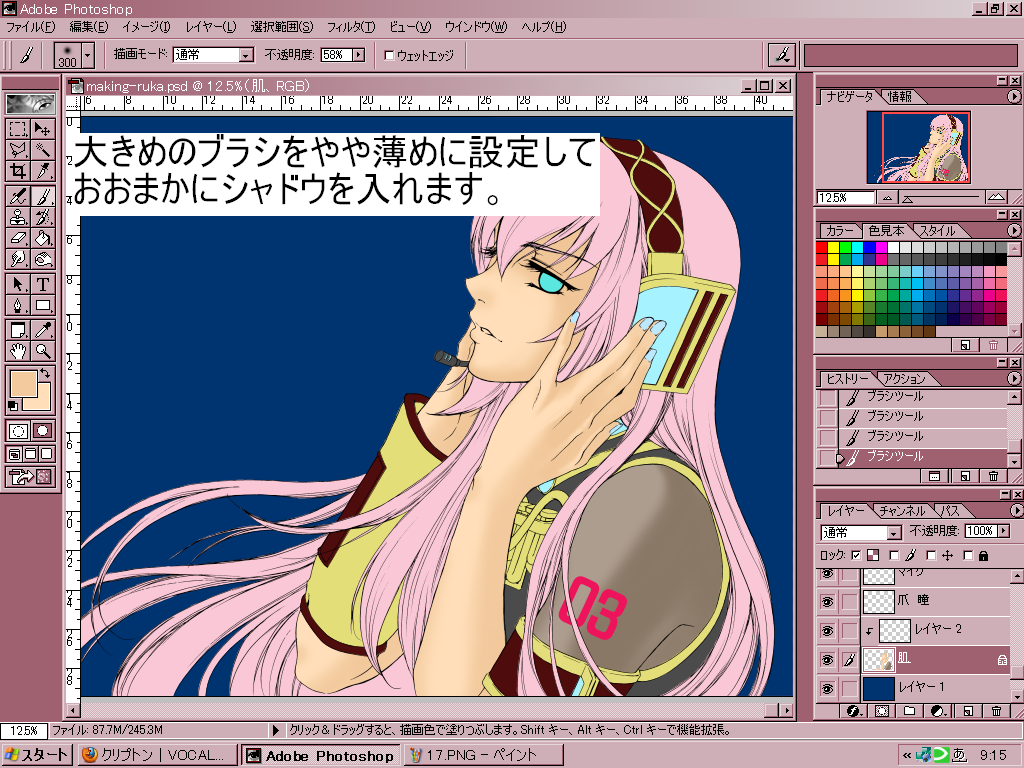Open the Layers panel flyout menu
The height and width of the screenshot is (768, 1024).
(1016, 511)
